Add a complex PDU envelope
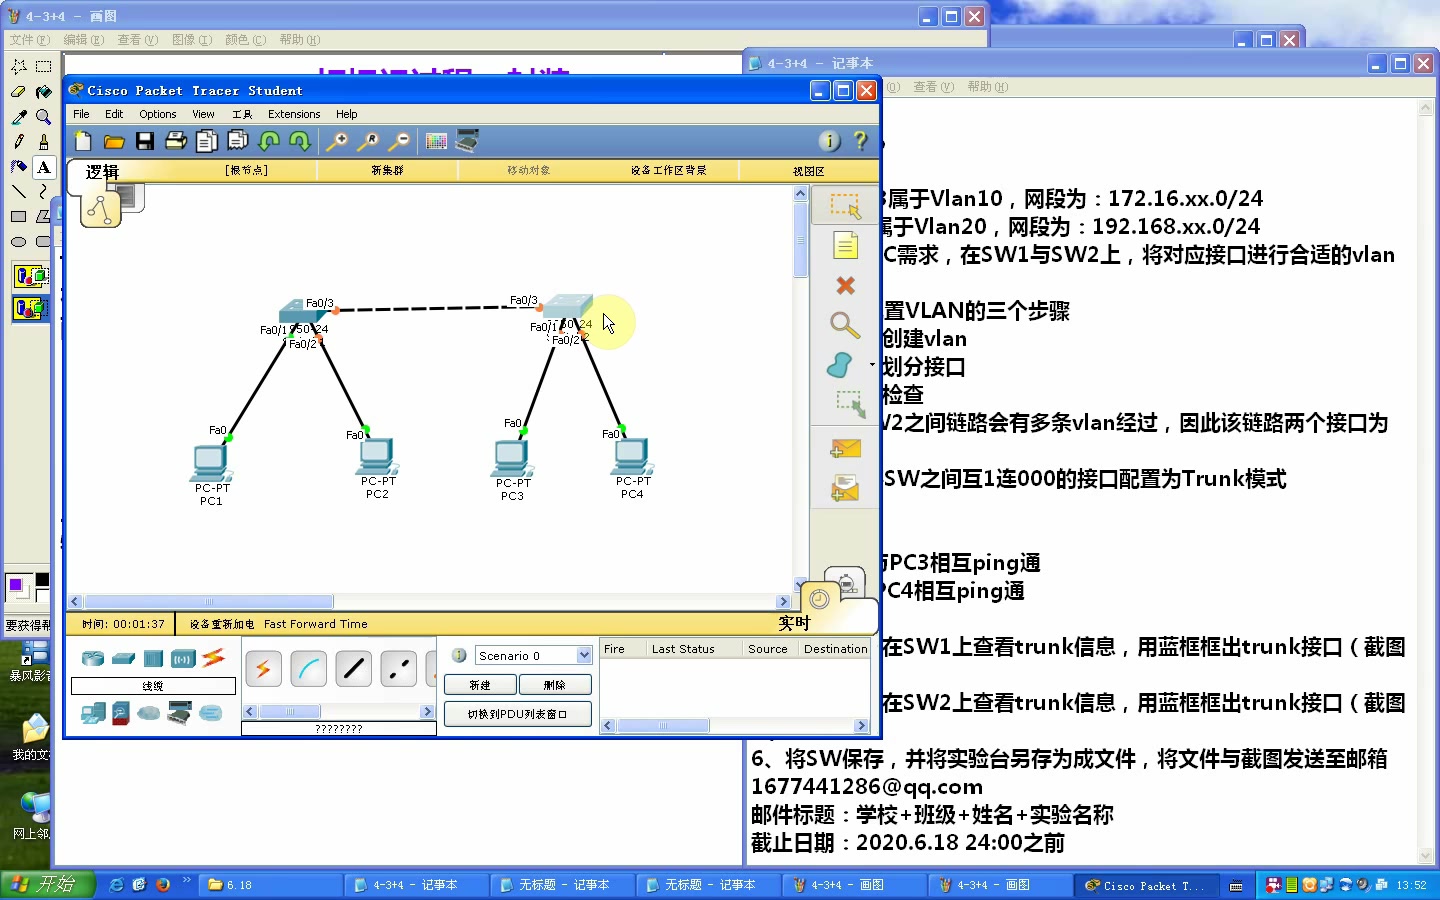1440x900 pixels. 845,488
